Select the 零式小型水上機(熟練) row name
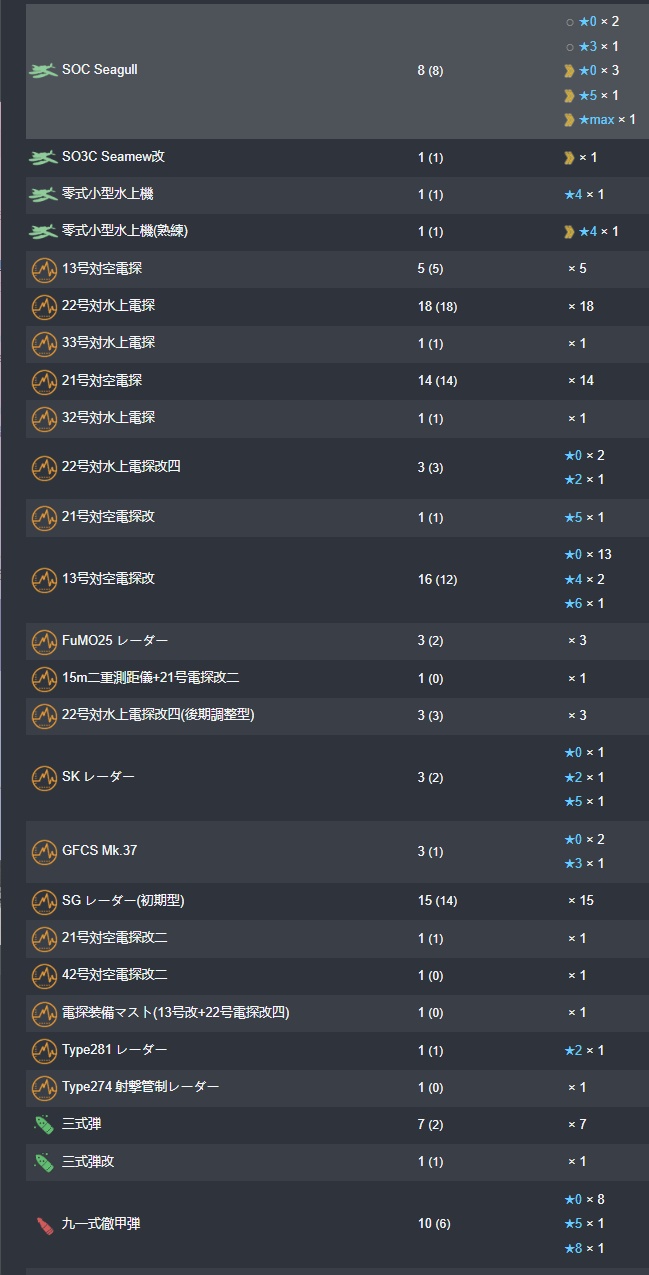The height and width of the screenshot is (1275, 649). click(x=125, y=232)
